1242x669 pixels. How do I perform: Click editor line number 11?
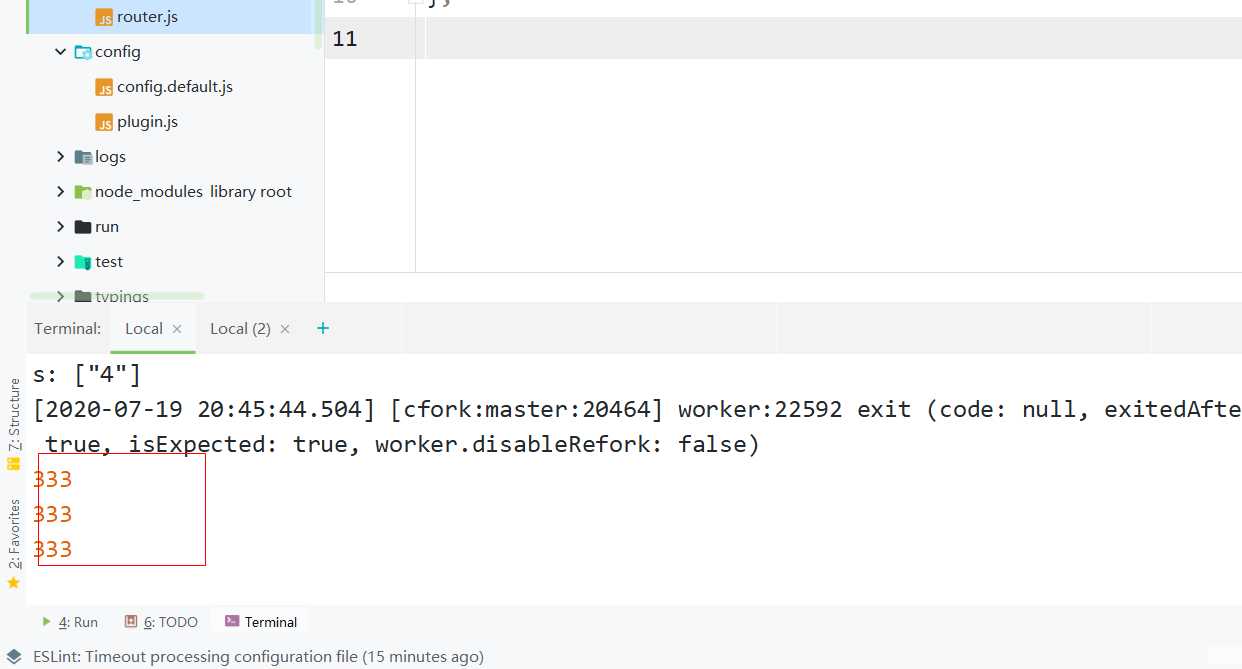tap(345, 39)
